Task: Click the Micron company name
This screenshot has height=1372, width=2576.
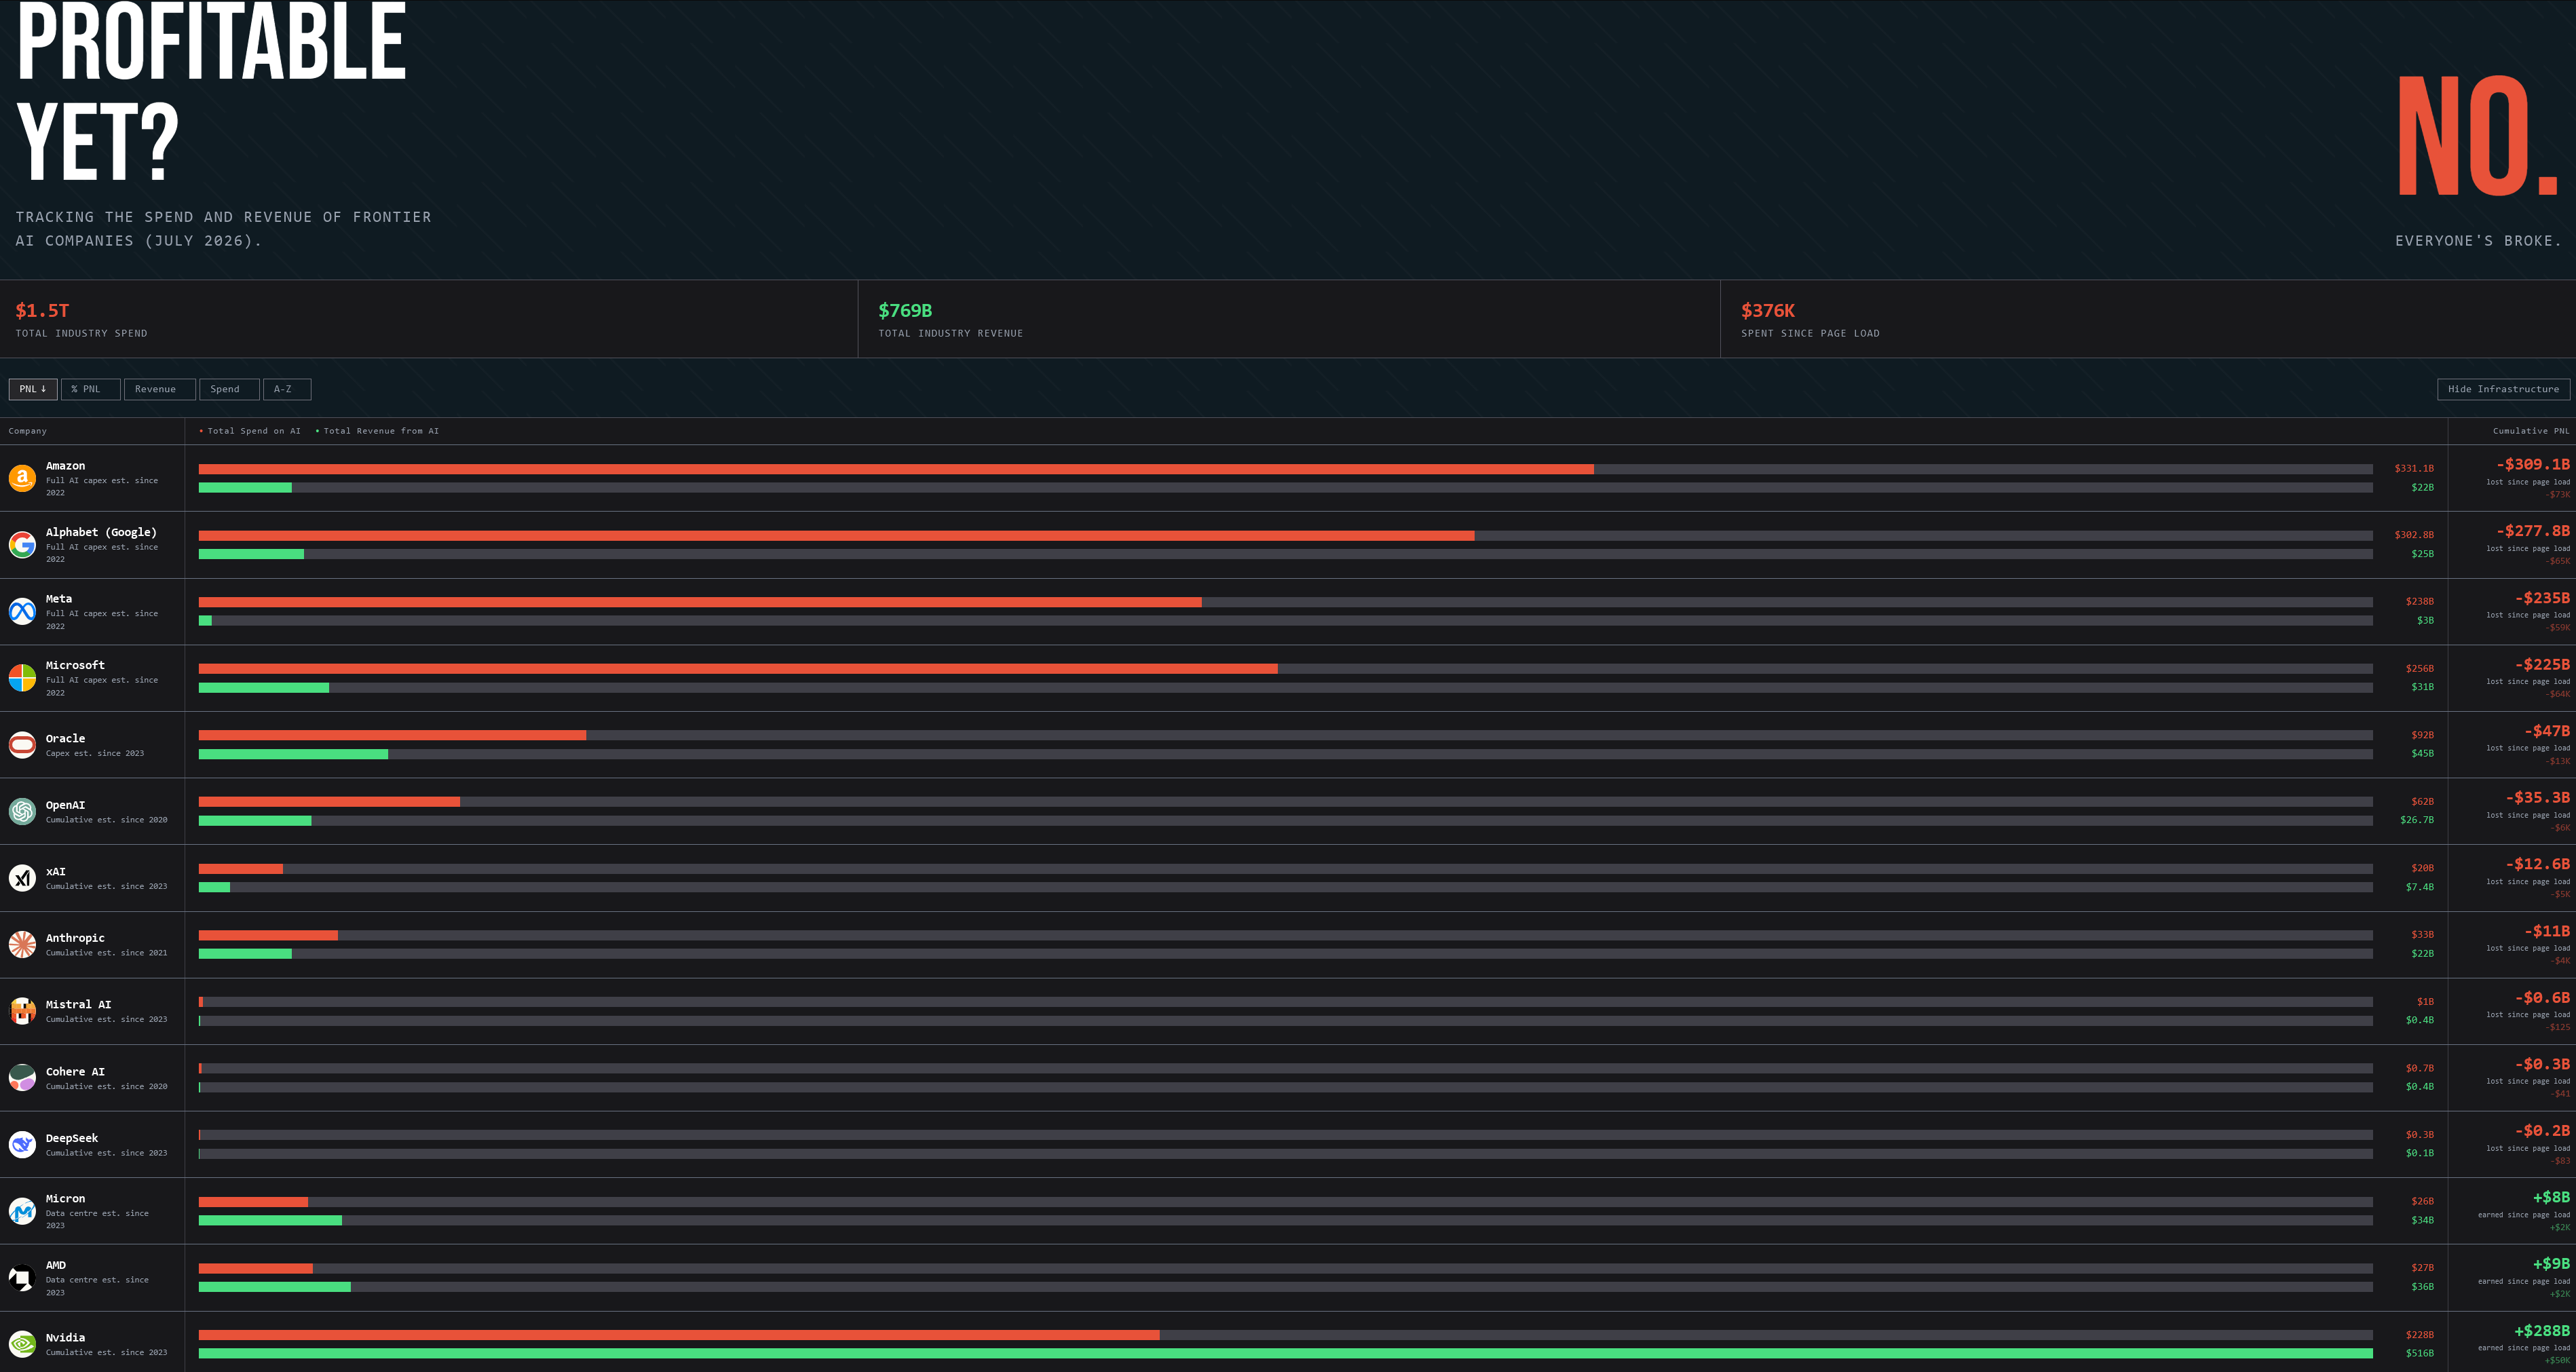Action: [x=65, y=1198]
